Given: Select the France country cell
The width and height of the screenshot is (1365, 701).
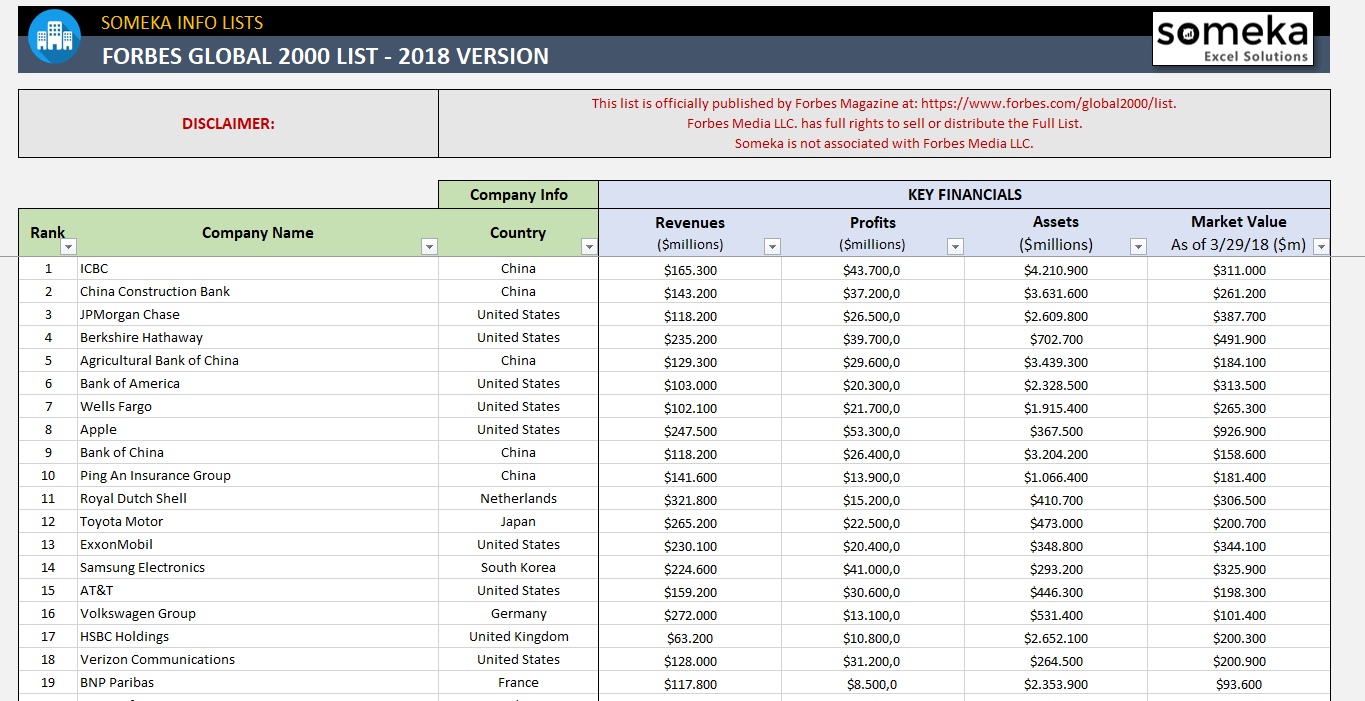Looking at the screenshot, I should pos(519,683).
